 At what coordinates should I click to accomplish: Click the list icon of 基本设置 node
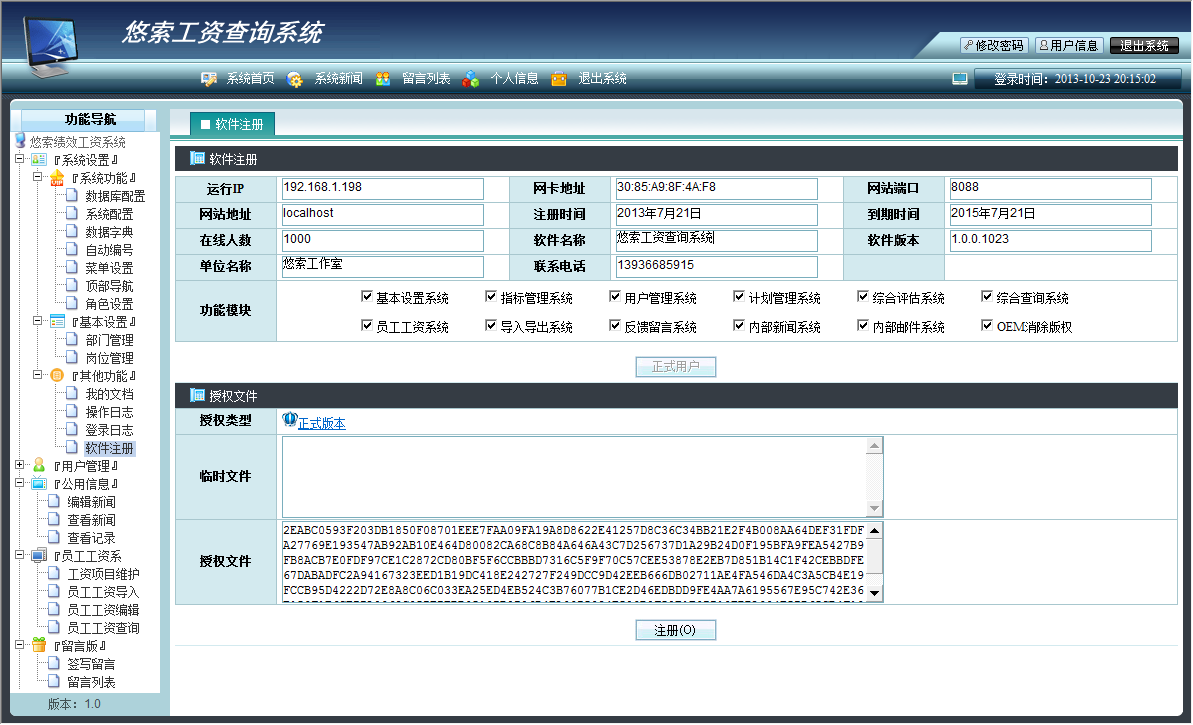tap(58, 321)
